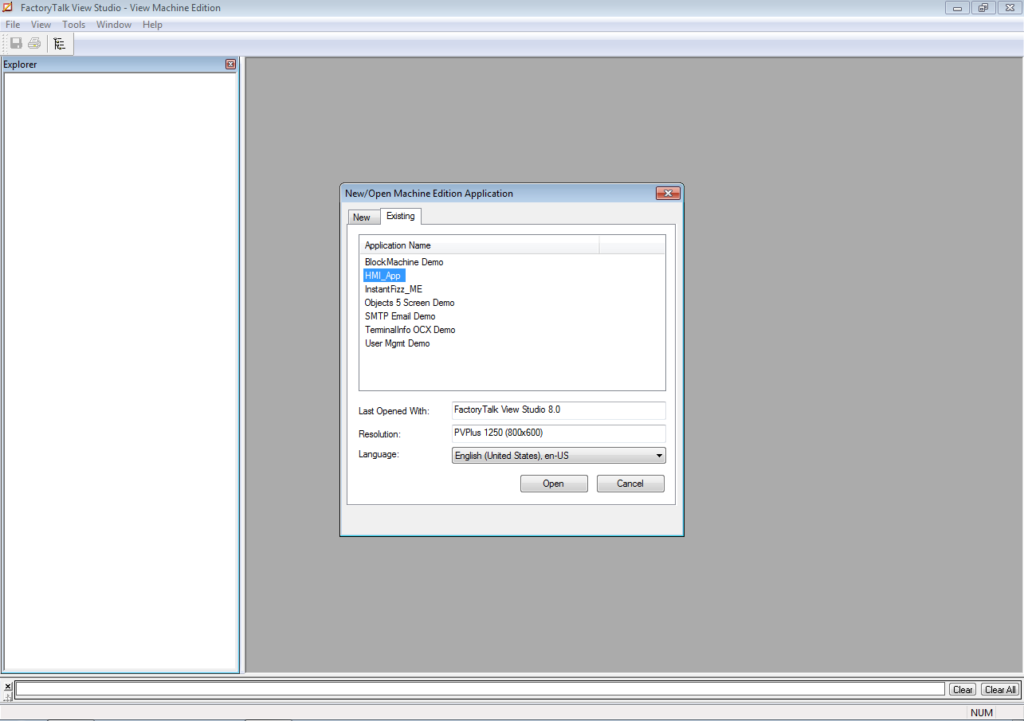
Task: Click the Open button
Action: (553, 483)
